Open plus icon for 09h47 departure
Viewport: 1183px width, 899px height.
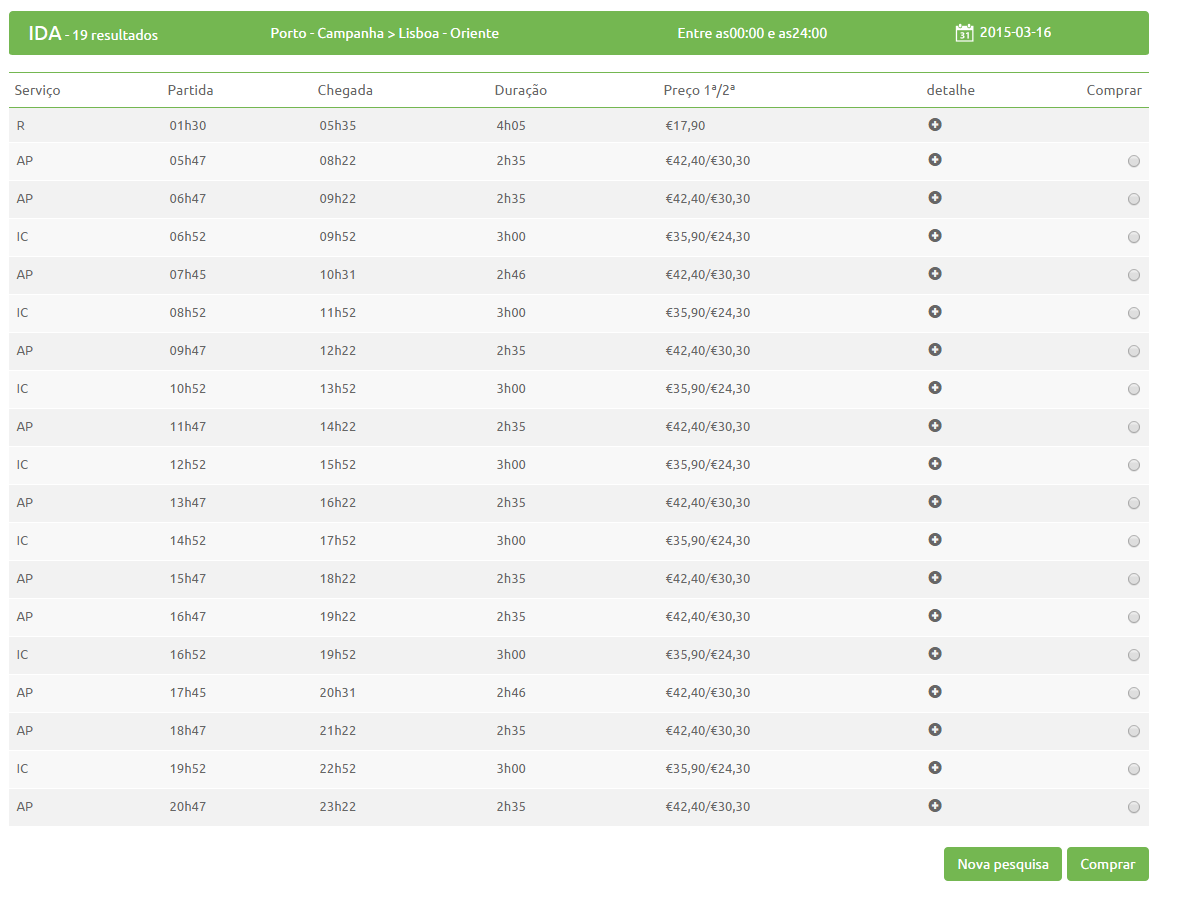coord(935,349)
